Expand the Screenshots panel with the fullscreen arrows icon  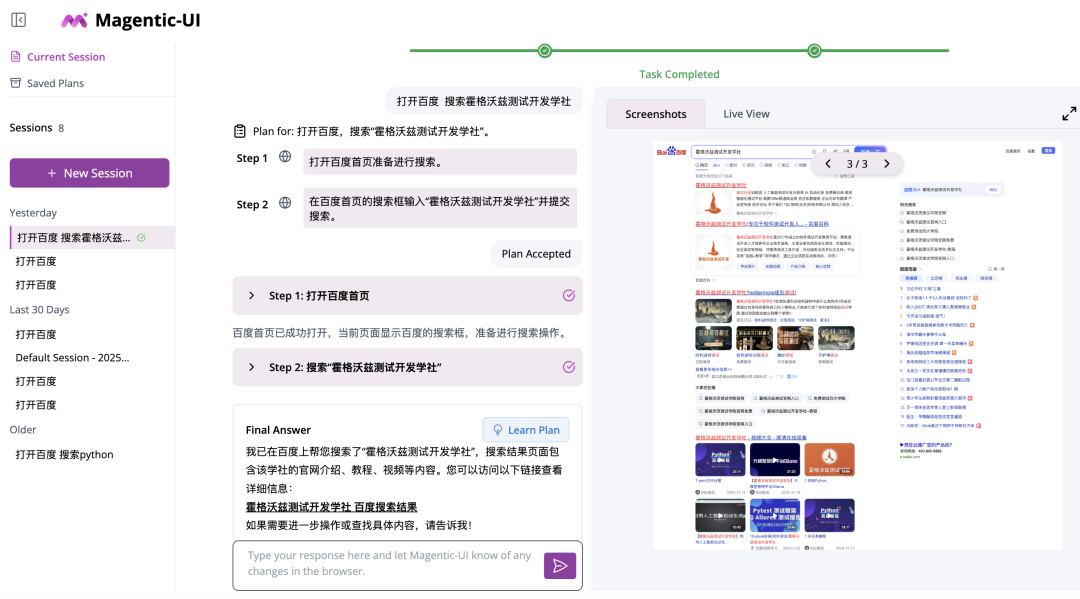pos(1068,113)
